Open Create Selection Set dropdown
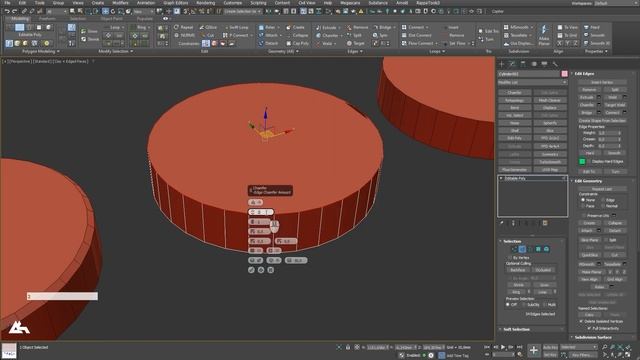This screenshot has height=360, width=640. 242,11
